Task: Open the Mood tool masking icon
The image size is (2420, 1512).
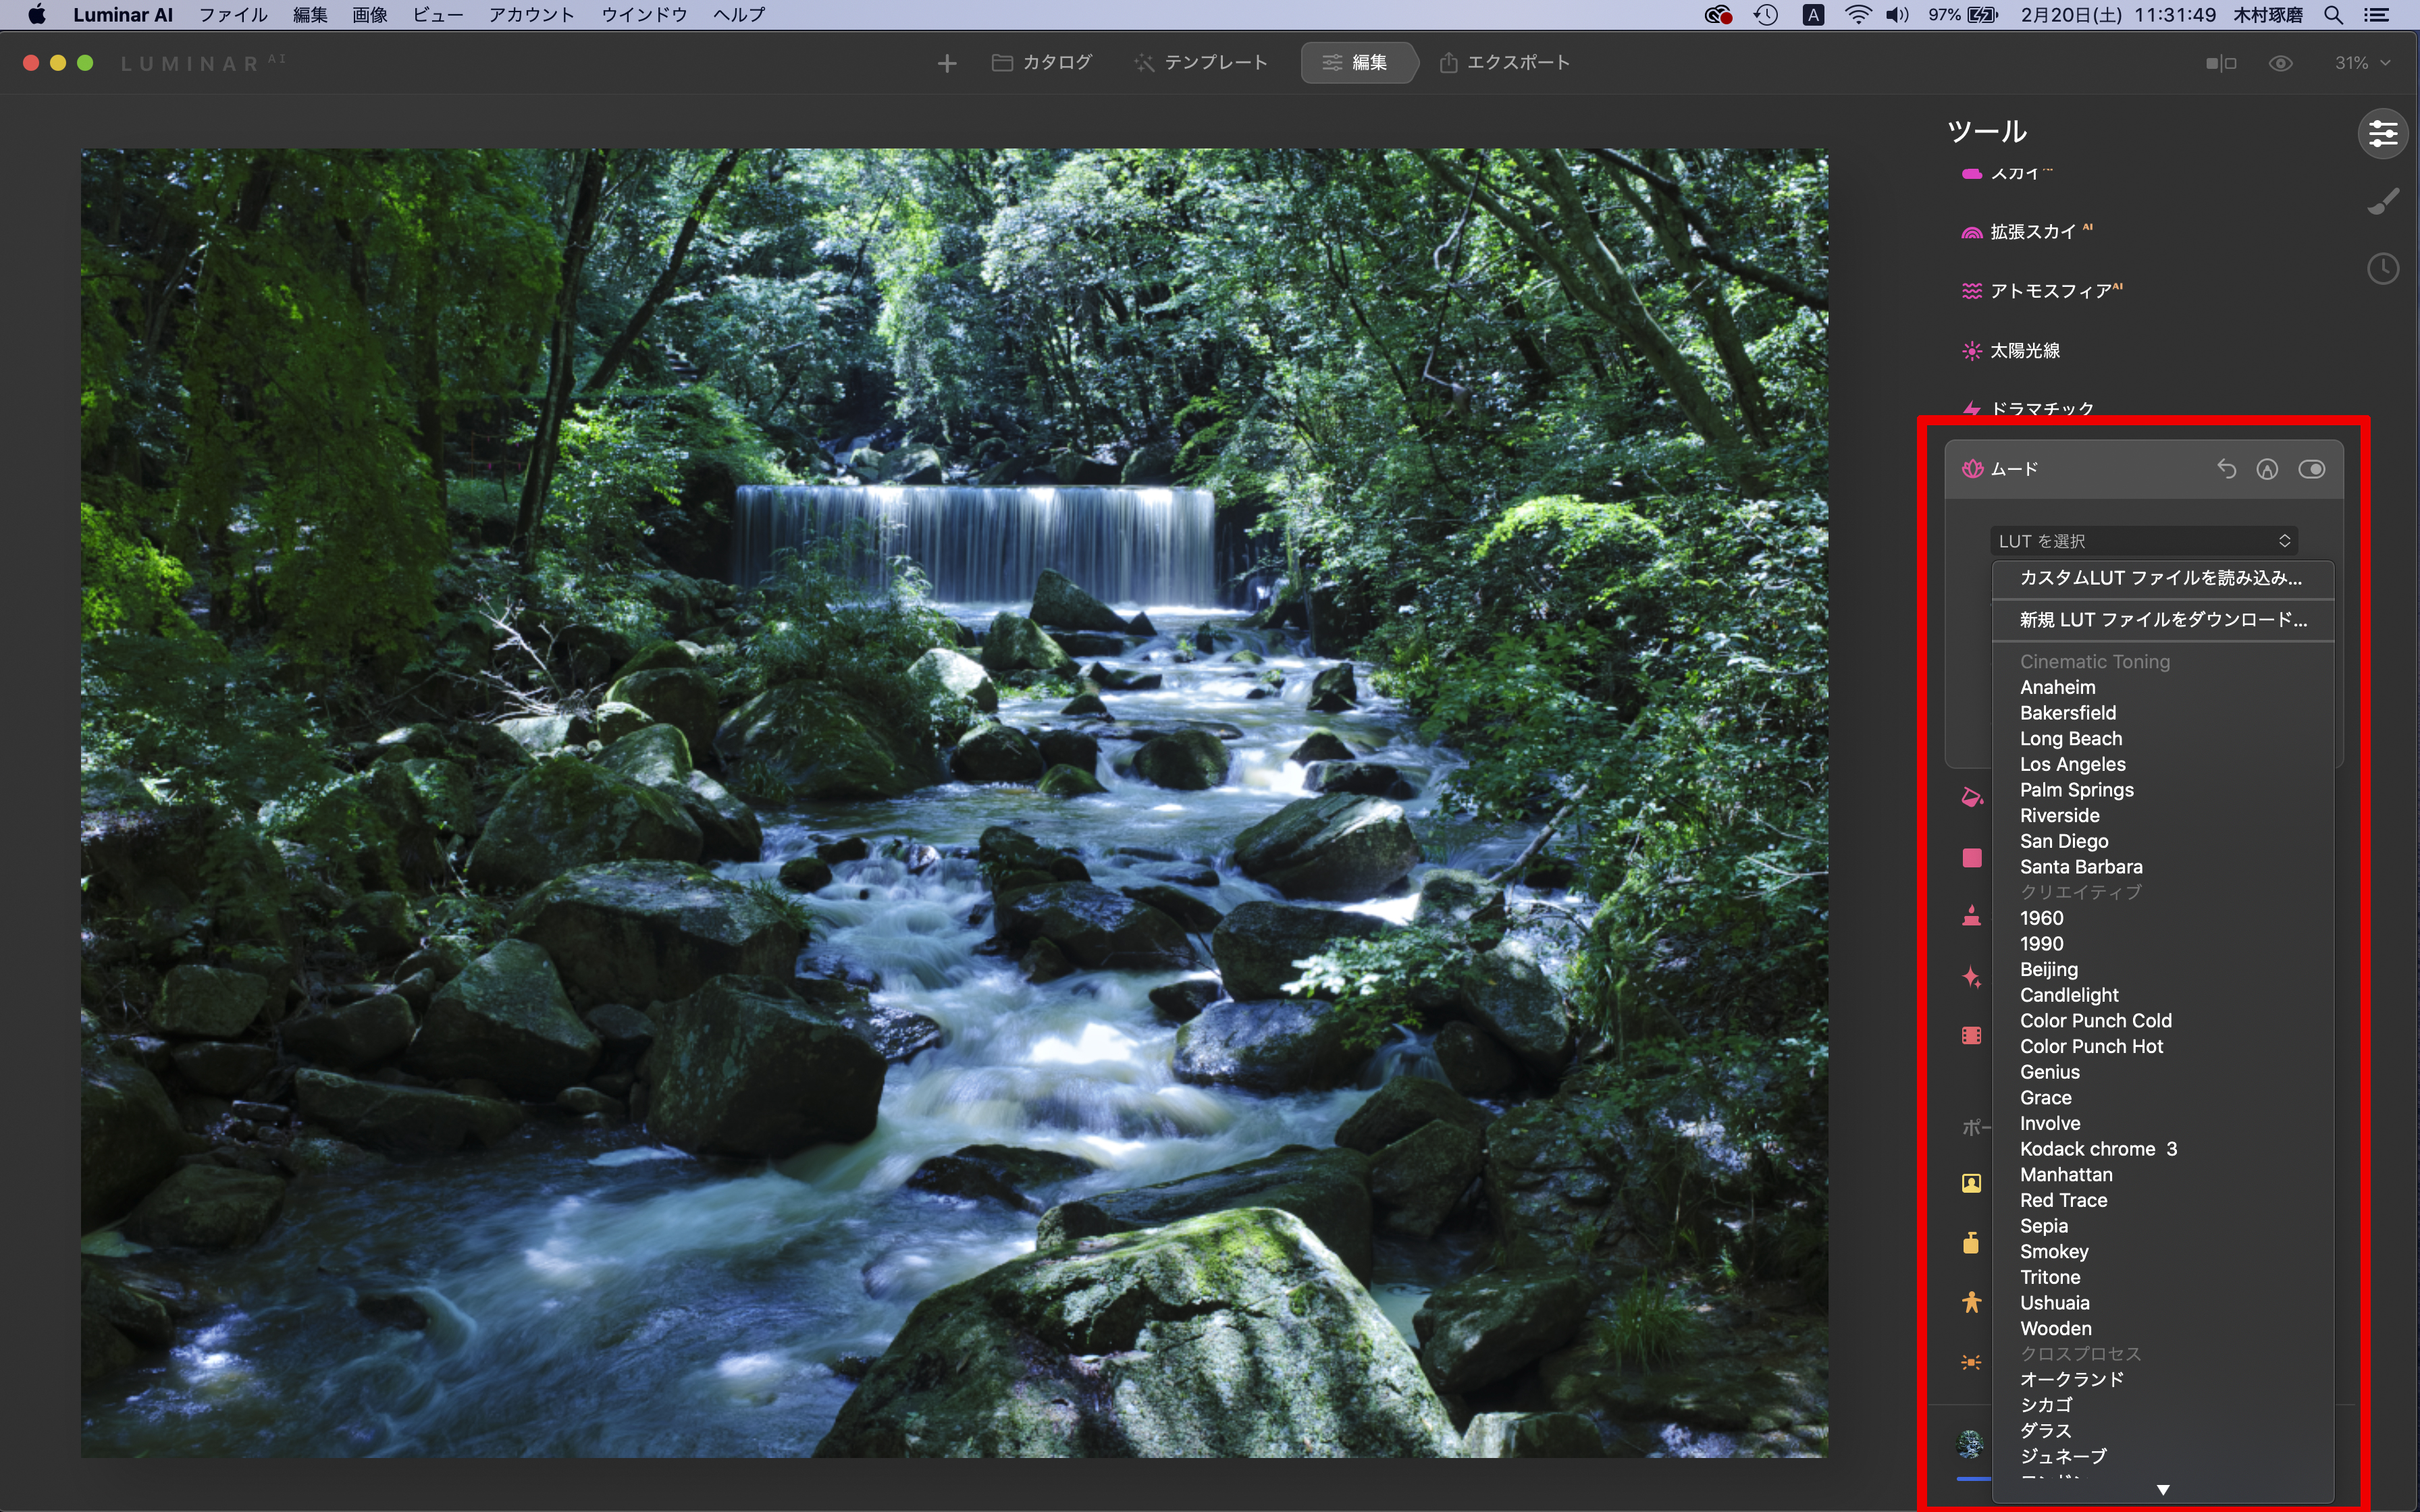Action: pos(2267,469)
